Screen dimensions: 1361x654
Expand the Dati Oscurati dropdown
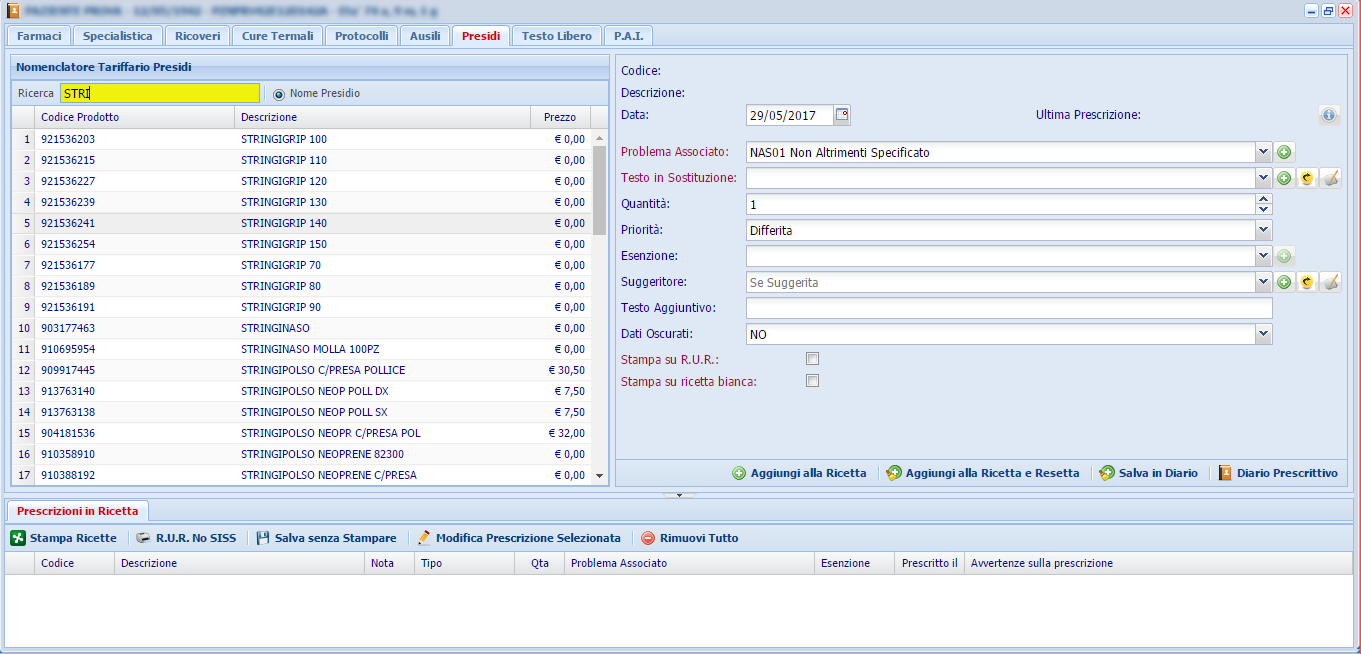point(1264,334)
